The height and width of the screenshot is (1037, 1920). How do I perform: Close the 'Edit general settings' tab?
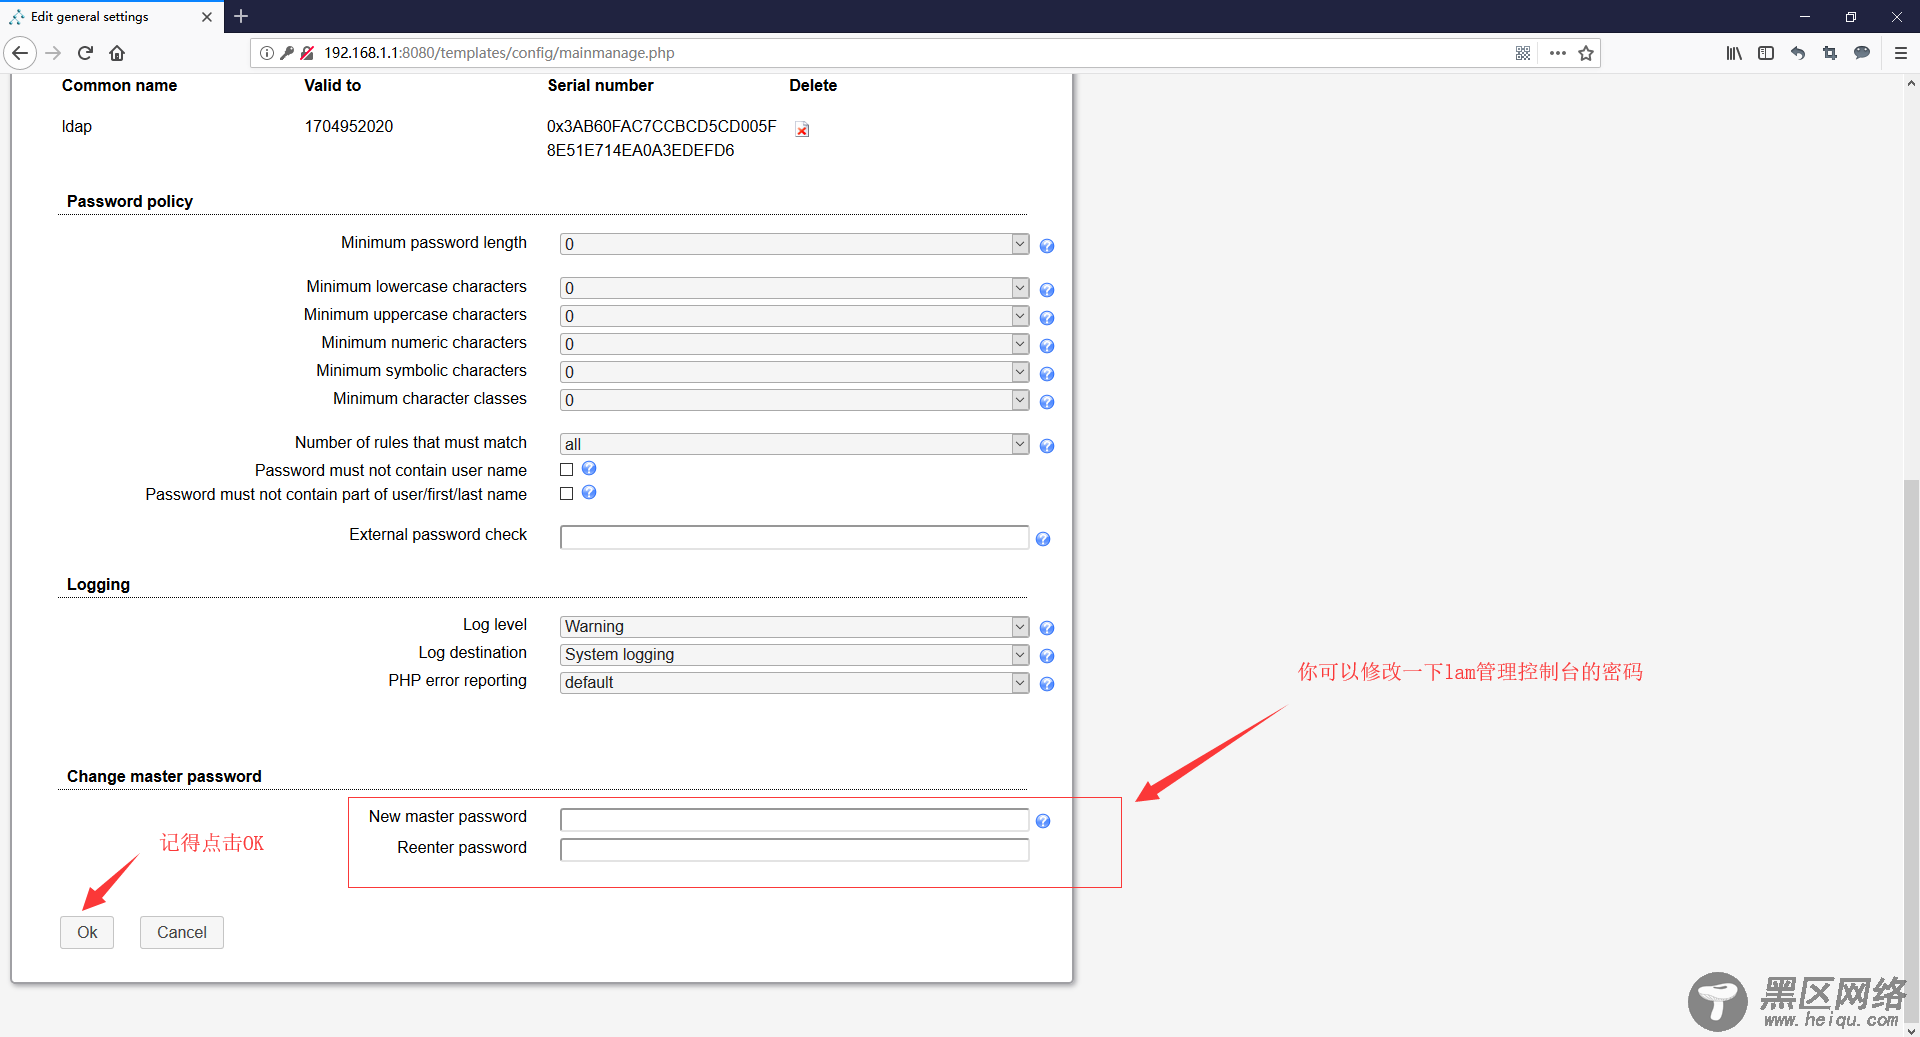click(x=207, y=17)
